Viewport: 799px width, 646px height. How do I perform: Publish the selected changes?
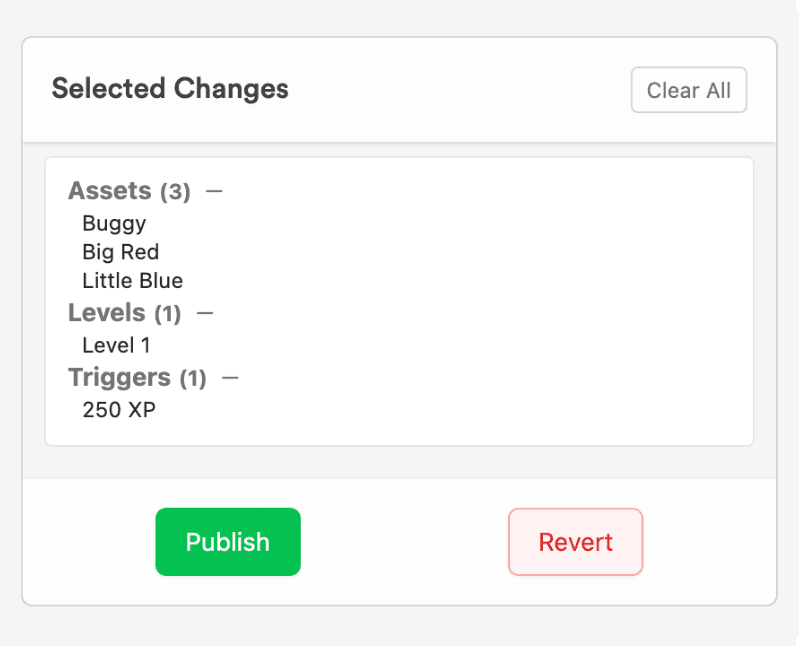pyautogui.click(x=228, y=542)
